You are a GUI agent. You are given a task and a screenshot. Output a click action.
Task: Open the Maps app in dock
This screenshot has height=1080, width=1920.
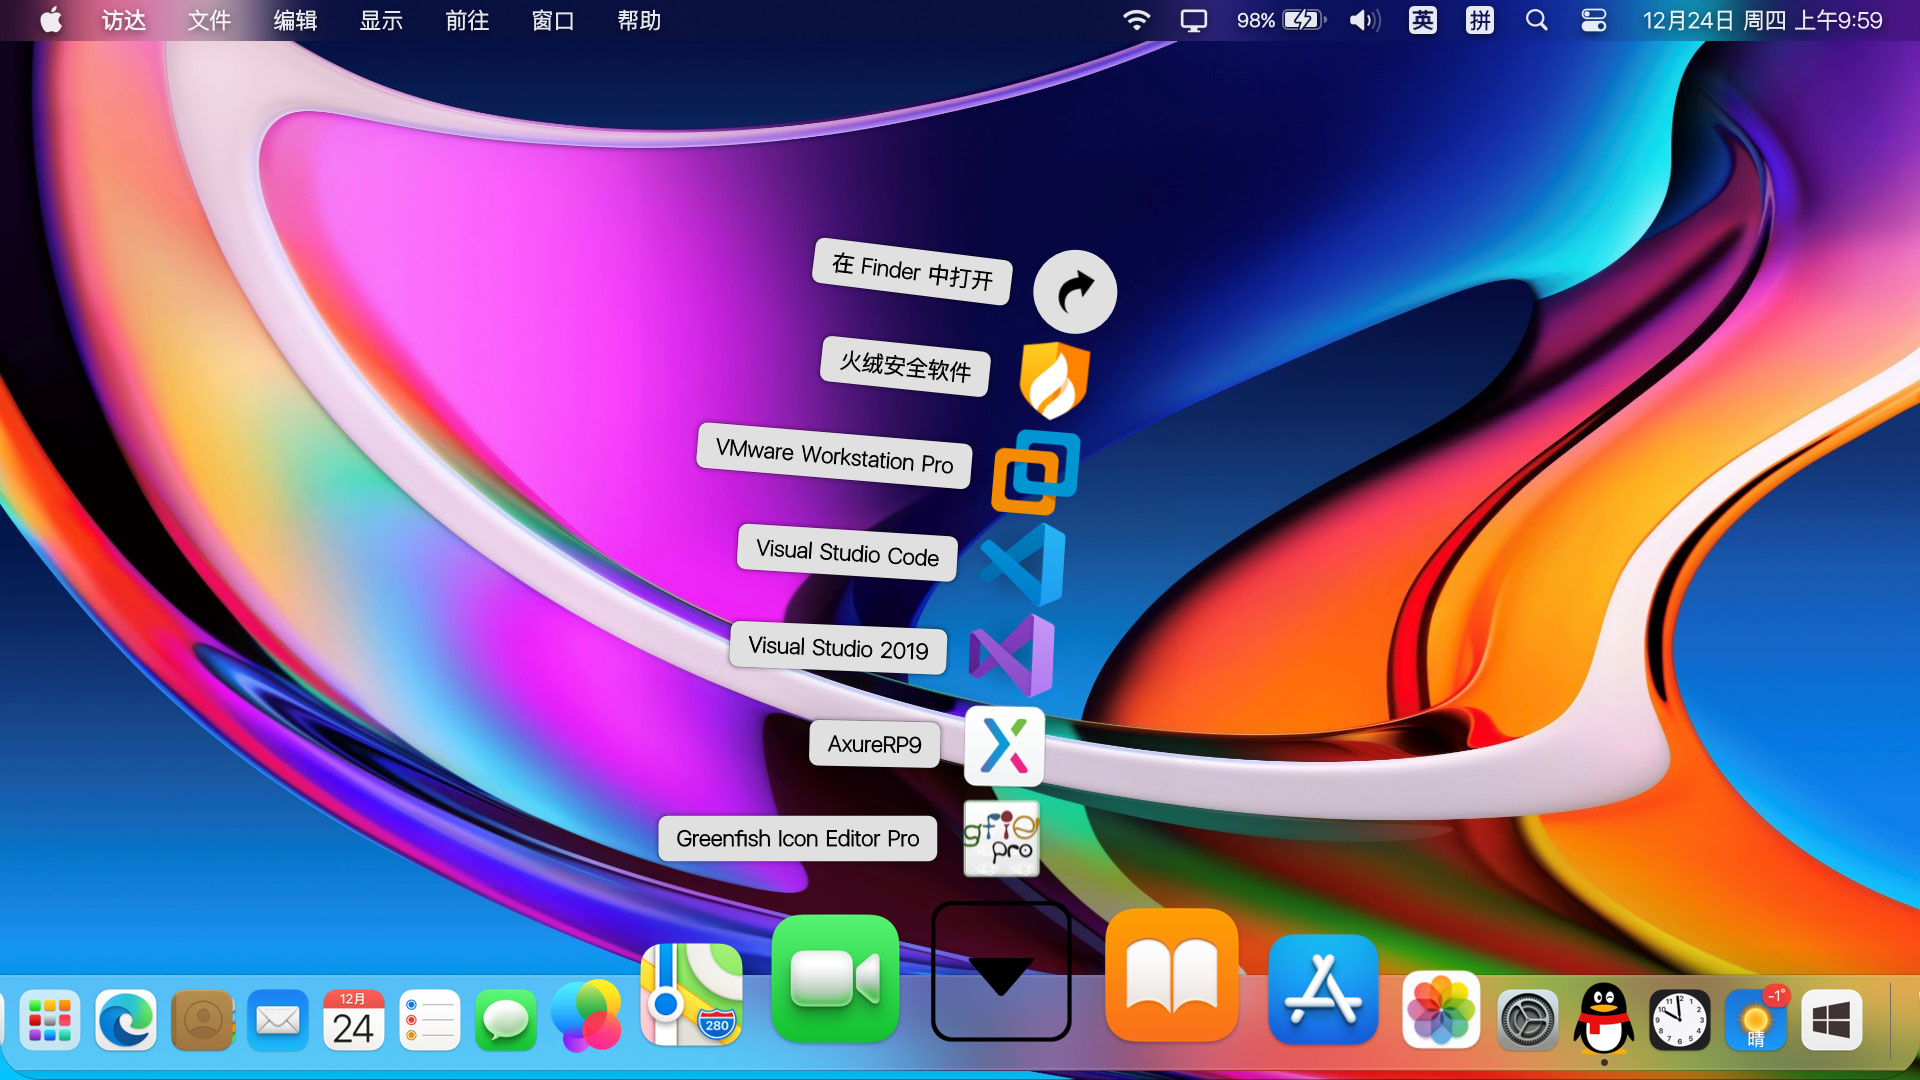691,994
